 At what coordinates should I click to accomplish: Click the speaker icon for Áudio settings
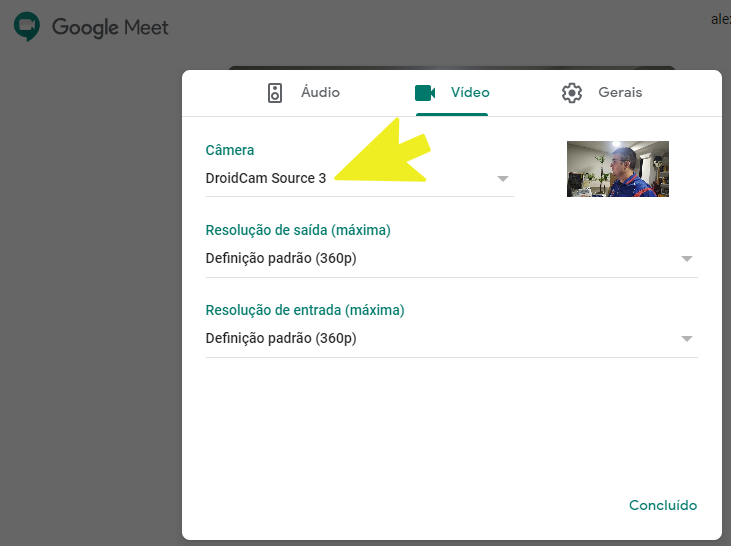(x=275, y=93)
